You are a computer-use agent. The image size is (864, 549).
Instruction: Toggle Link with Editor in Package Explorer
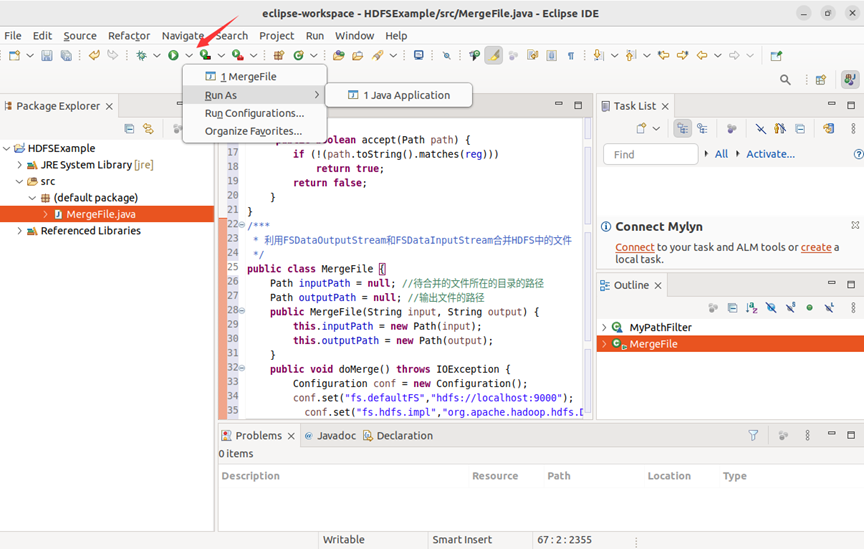tap(149, 128)
